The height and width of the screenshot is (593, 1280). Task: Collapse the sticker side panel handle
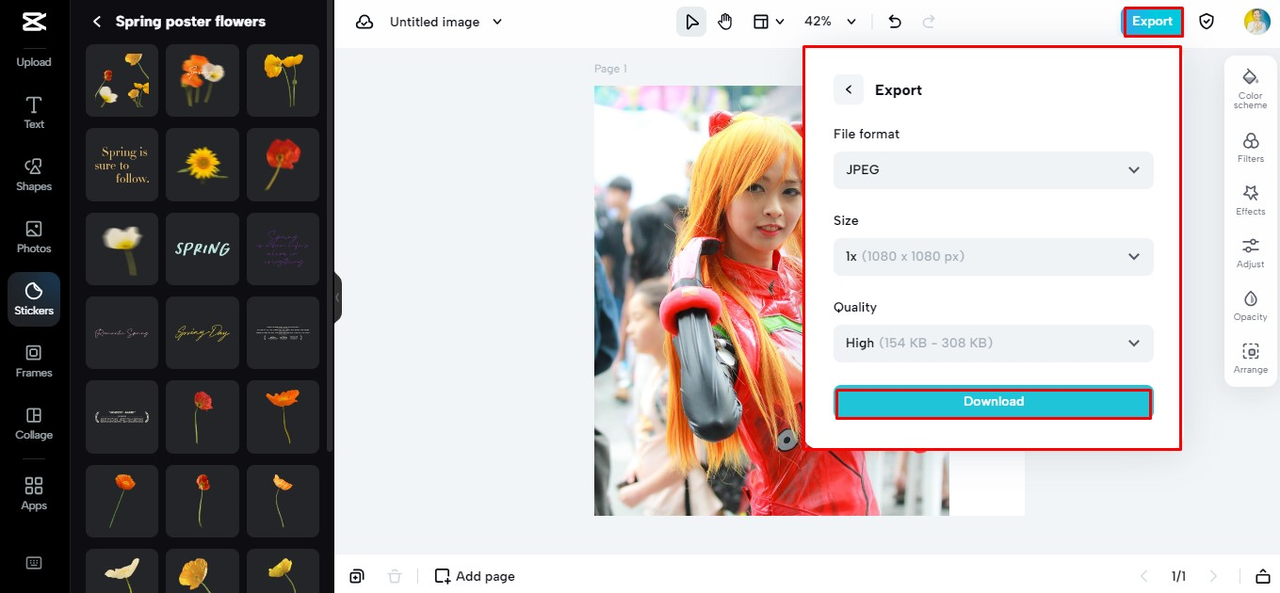point(337,297)
